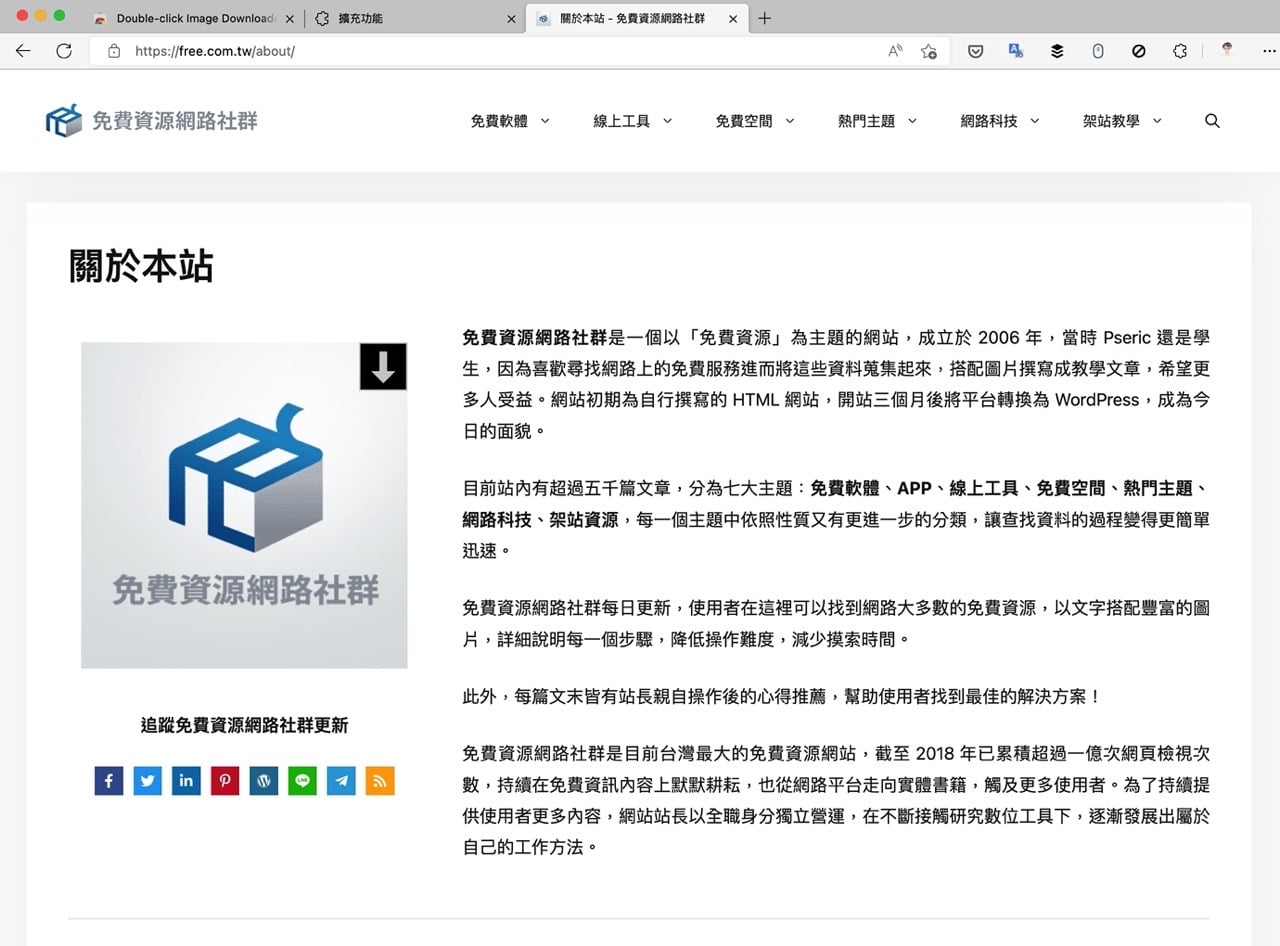
Task: Open the 網路科技 navigation item
Action: coord(989,121)
